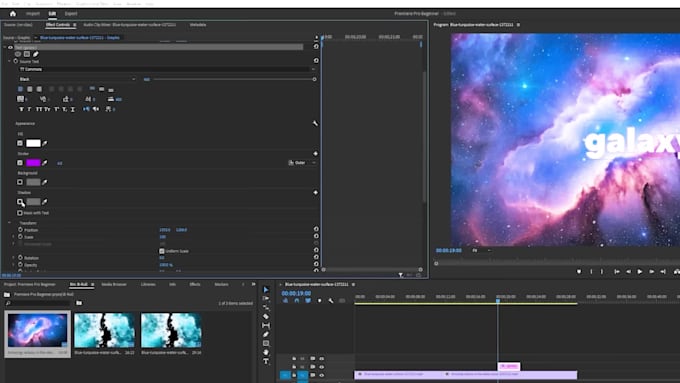
Task: Right align the text
Action: 39,89
